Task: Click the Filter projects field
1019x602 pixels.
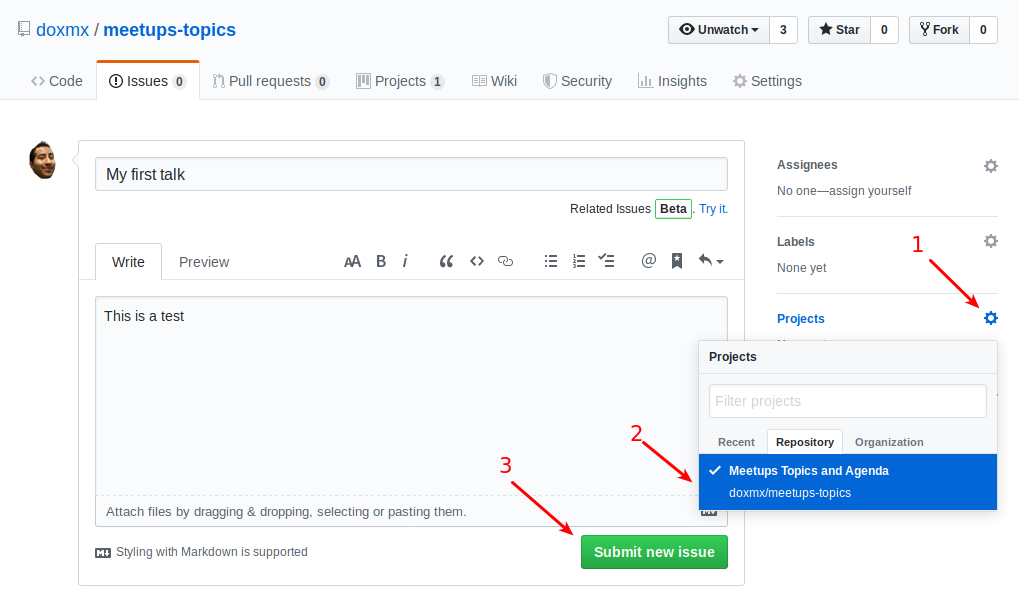Action: [847, 401]
